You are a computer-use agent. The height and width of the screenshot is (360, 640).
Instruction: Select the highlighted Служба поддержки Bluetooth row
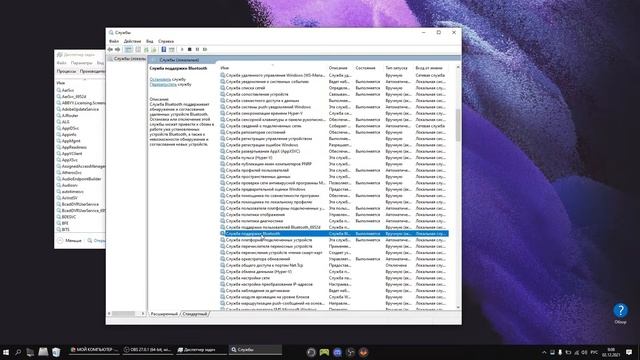(x=334, y=233)
